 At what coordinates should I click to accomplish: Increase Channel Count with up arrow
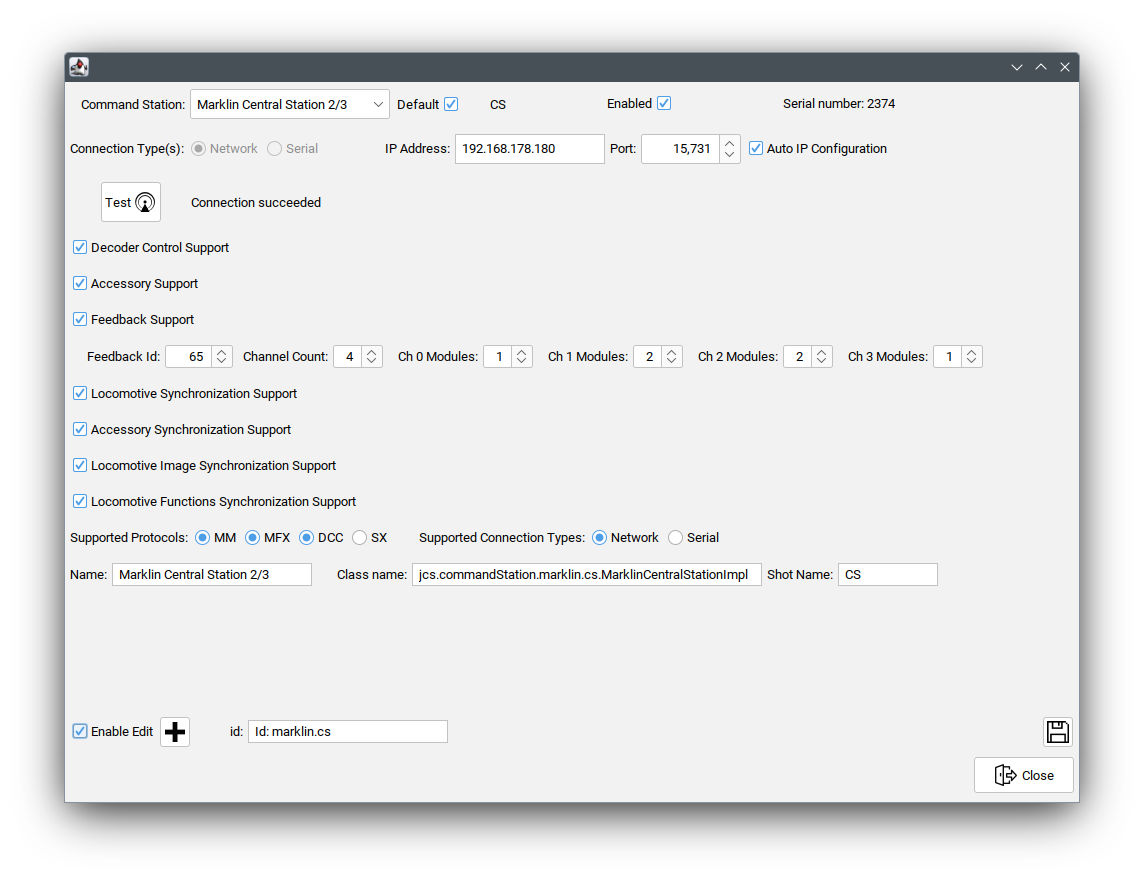(x=372, y=352)
